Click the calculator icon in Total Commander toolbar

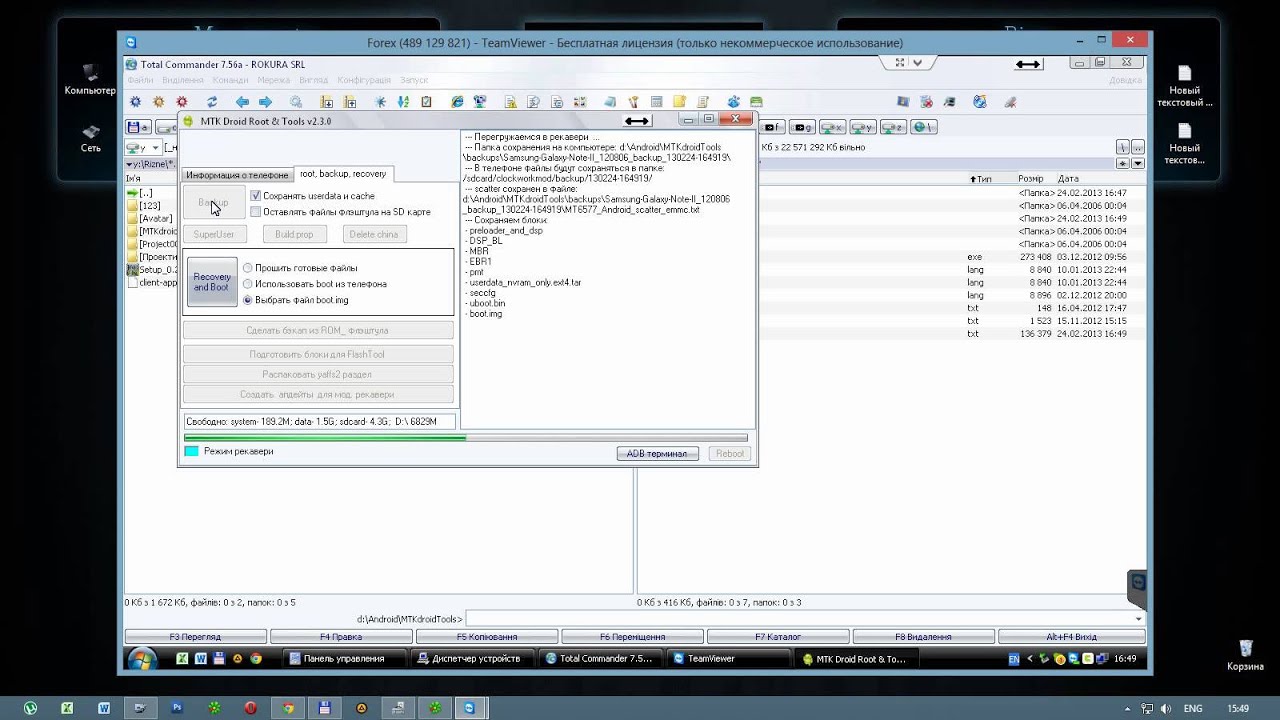(657, 101)
